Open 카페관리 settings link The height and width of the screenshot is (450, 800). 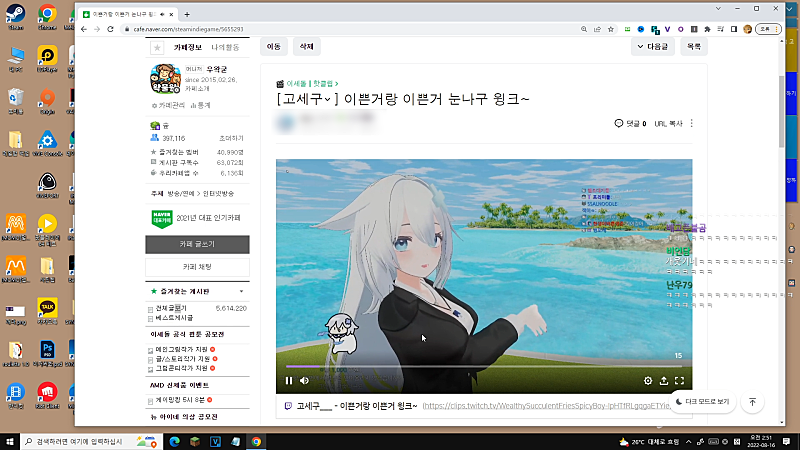pyautogui.click(x=168, y=105)
